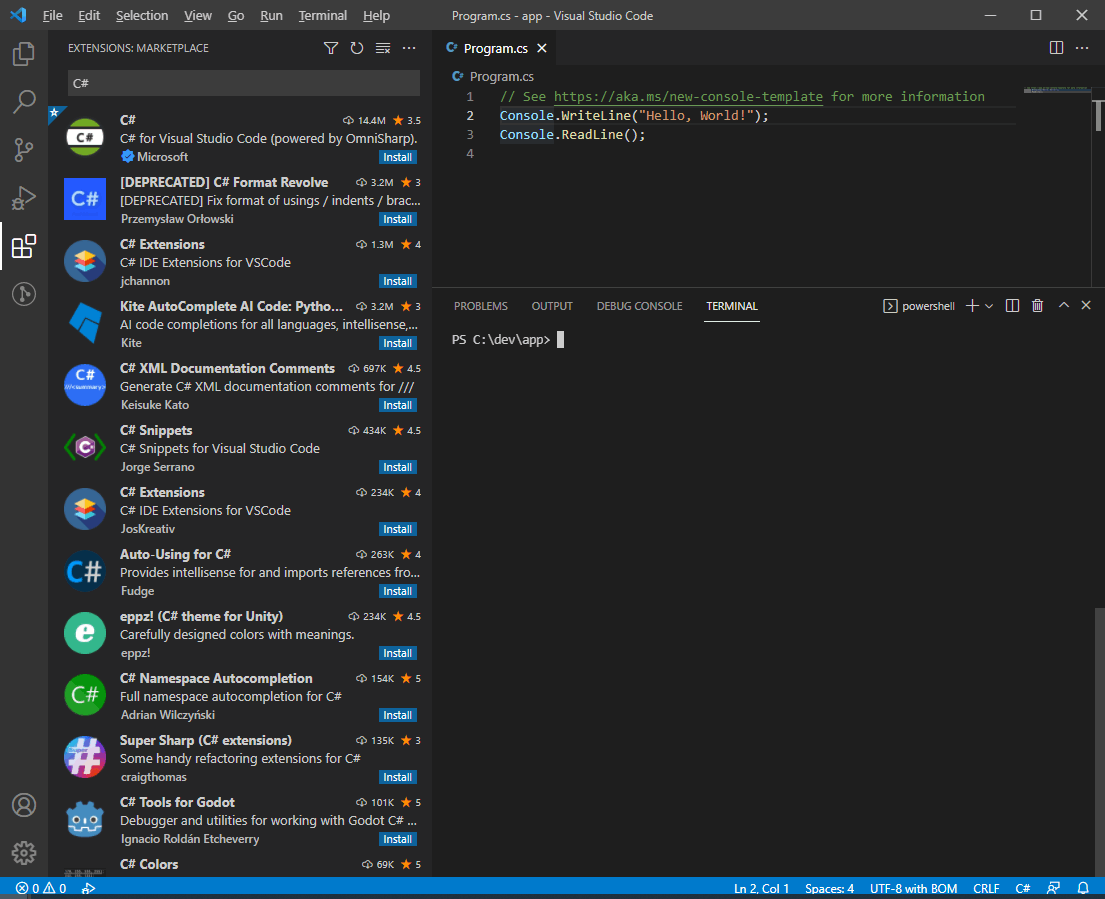This screenshot has height=899, width=1105.
Task: Install the Kite AutoComplete extension
Action: click(x=397, y=343)
